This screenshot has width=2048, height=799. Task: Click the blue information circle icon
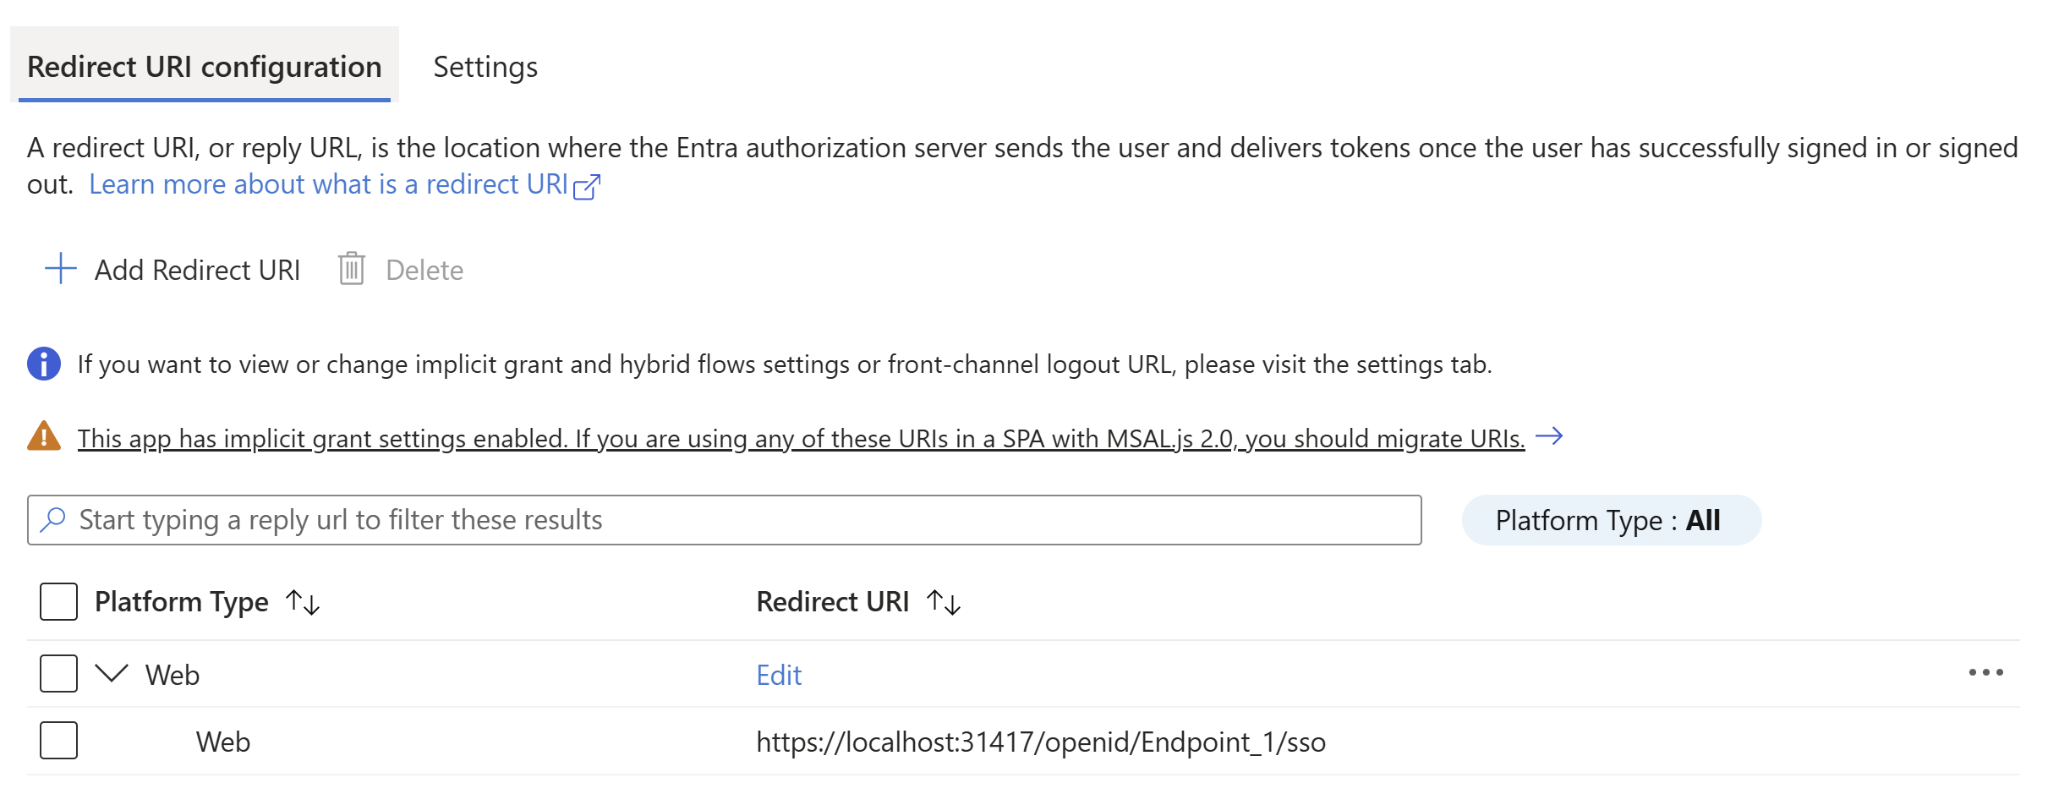click(44, 364)
